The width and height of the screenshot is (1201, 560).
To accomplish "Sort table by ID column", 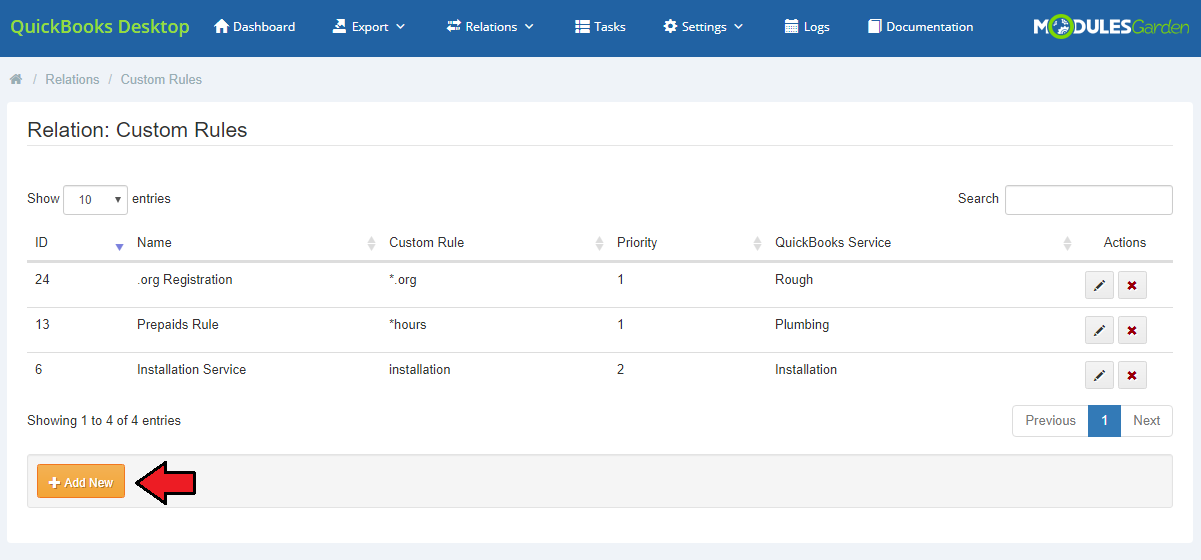I will pos(78,243).
